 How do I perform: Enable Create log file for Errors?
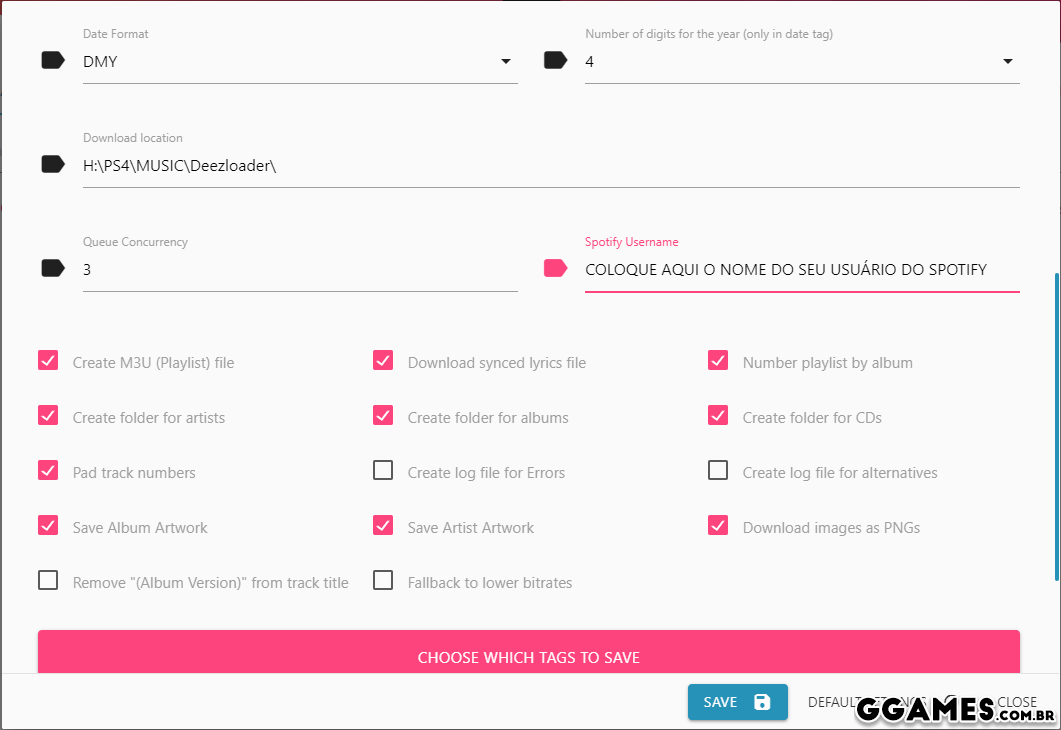pyautogui.click(x=383, y=471)
